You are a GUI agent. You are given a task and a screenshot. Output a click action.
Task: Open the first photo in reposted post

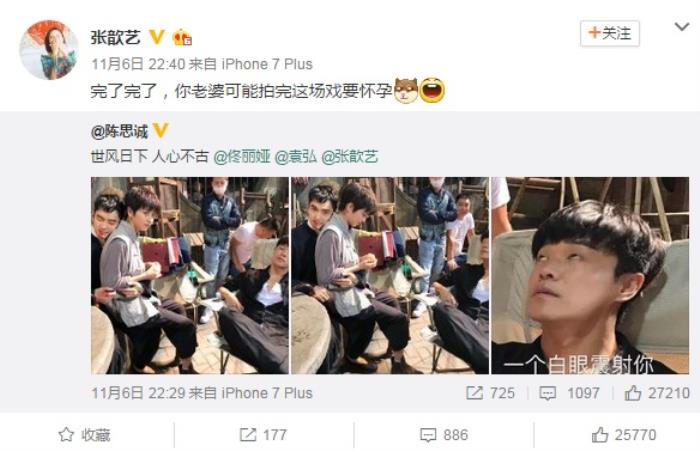(190, 276)
